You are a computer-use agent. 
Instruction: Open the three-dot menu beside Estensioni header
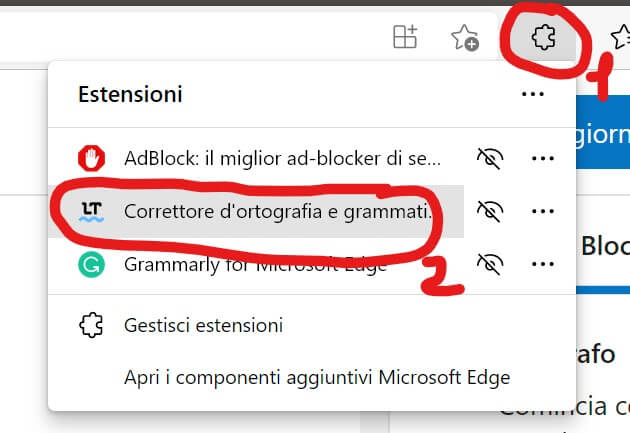[x=533, y=94]
